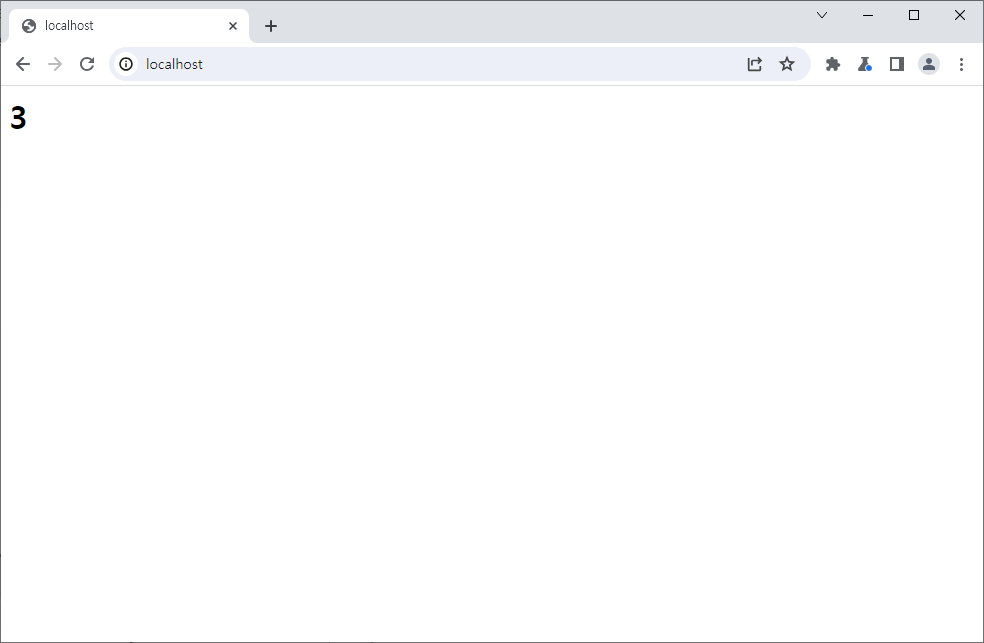The width and height of the screenshot is (984, 643).
Task: Toggle the browser side panel
Action: 897,64
